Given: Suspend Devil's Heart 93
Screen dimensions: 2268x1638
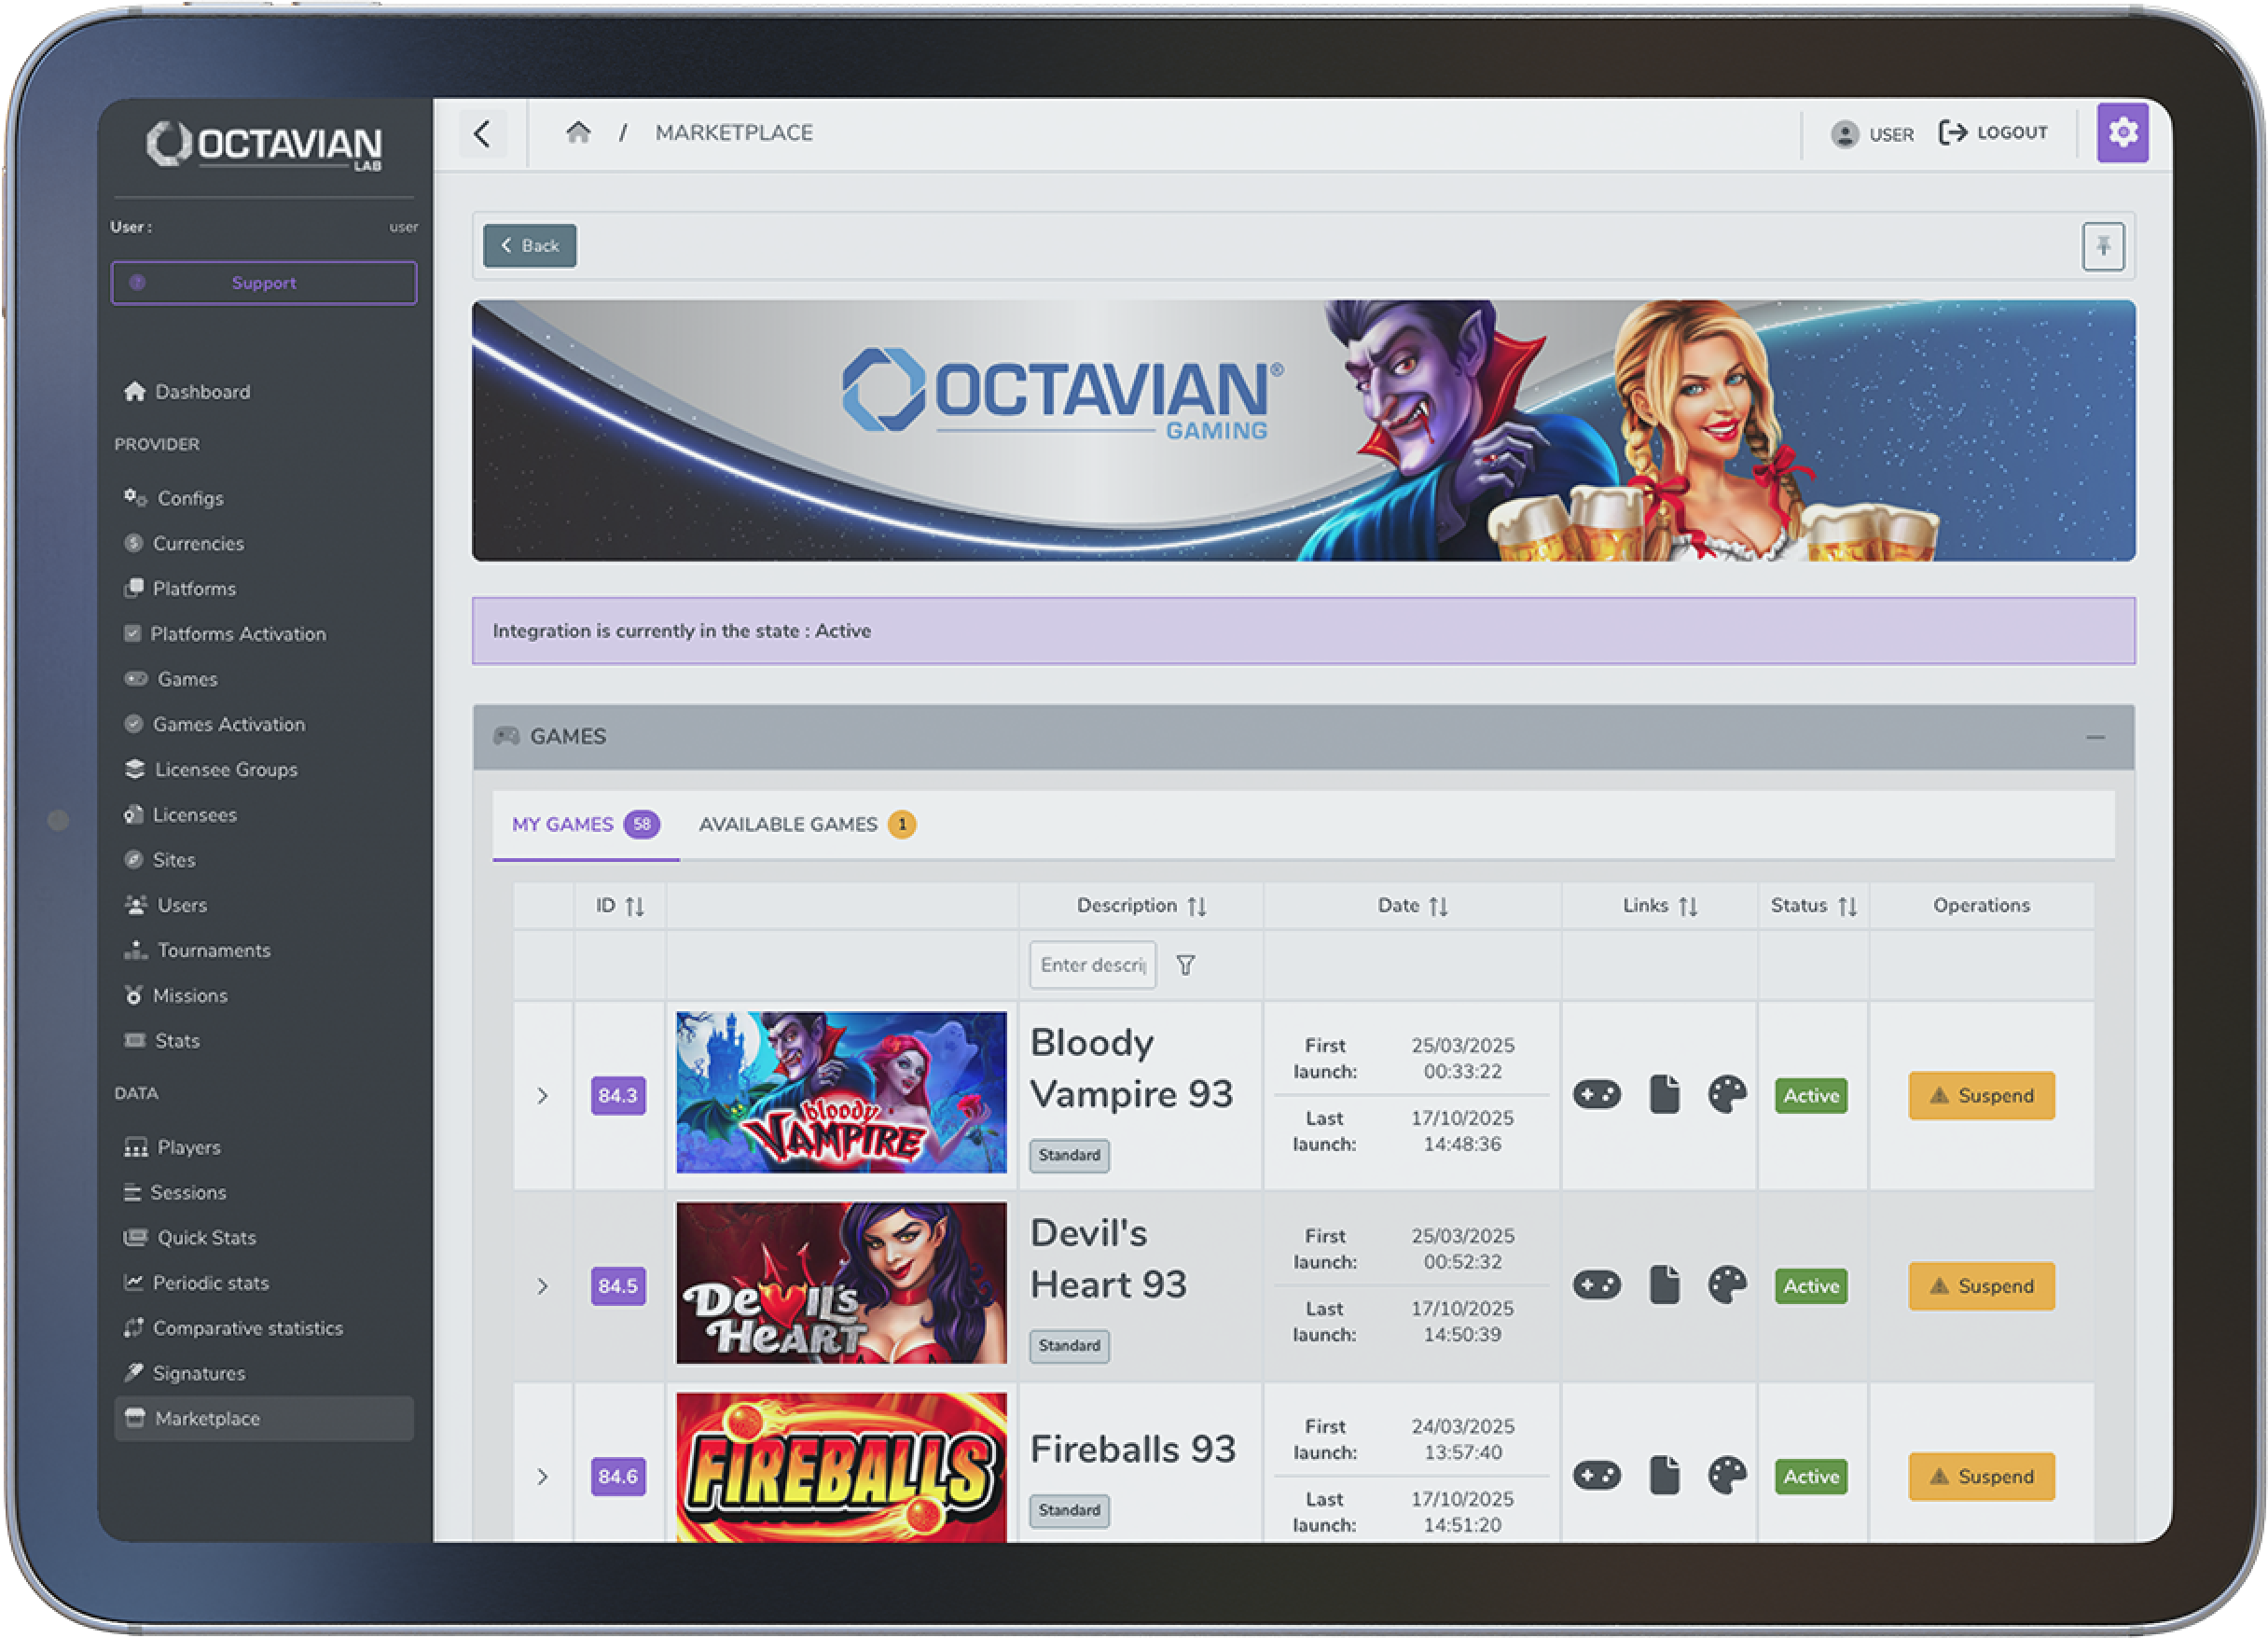Looking at the screenshot, I should pos(1982,1286).
